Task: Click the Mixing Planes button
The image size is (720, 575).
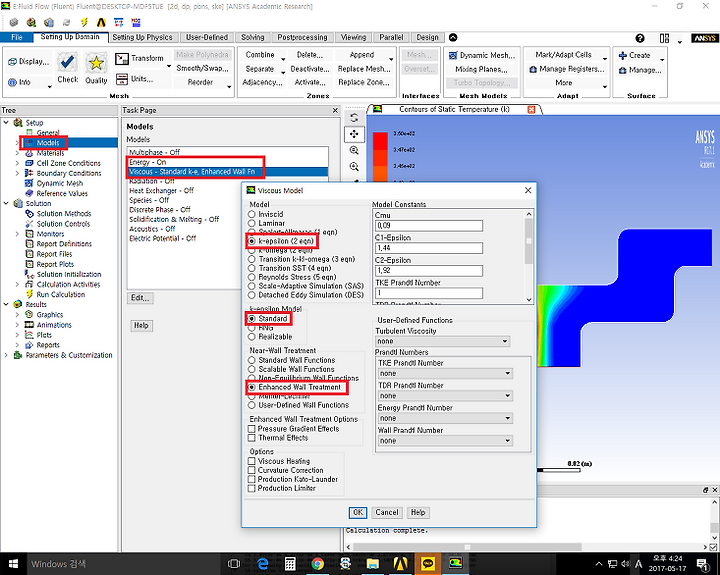Action: pyautogui.click(x=482, y=69)
